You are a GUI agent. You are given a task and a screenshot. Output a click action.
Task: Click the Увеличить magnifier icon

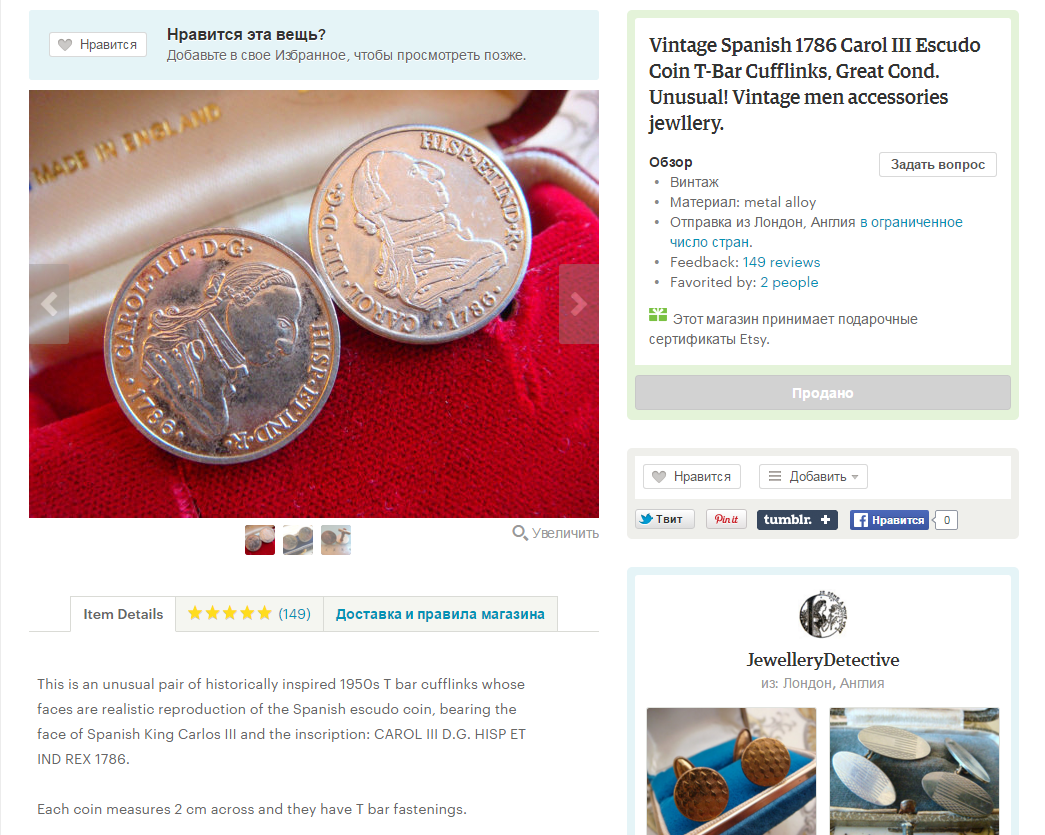pyautogui.click(x=519, y=532)
